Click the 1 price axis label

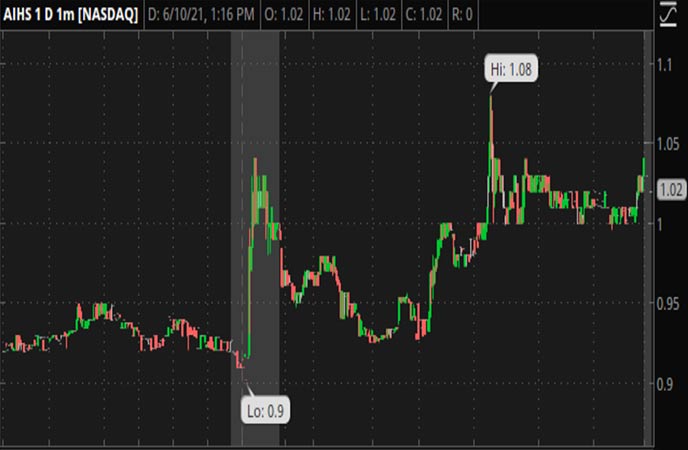pyautogui.click(x=659, y=225)
